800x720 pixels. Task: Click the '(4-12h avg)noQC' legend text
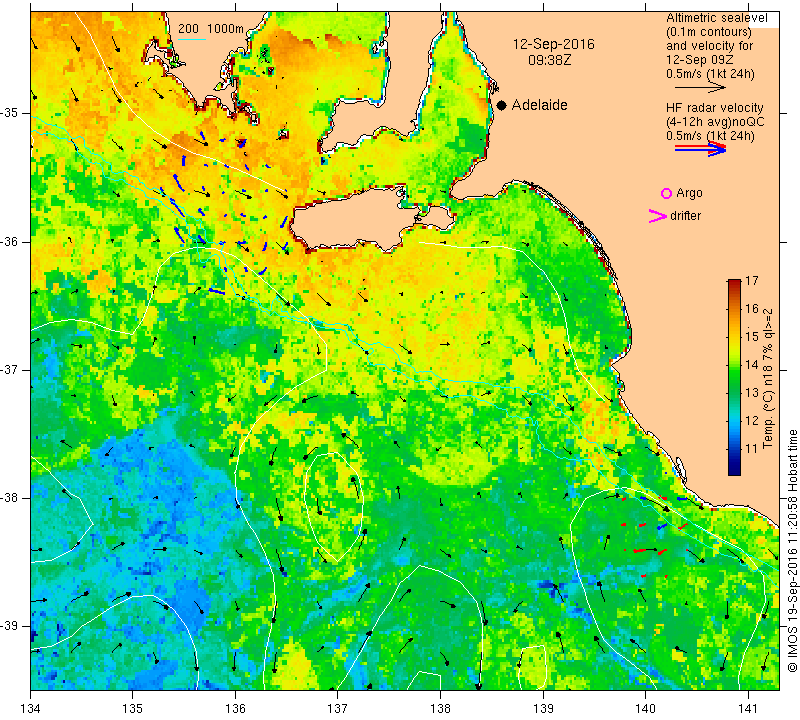[x=715, y=122]
